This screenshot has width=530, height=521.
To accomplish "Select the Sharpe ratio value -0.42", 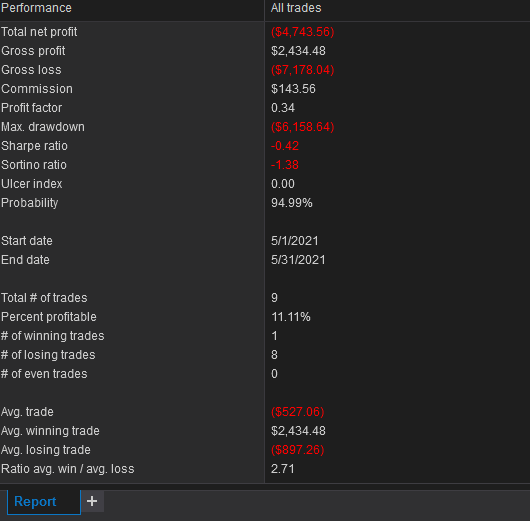I will tap(285, 146).
